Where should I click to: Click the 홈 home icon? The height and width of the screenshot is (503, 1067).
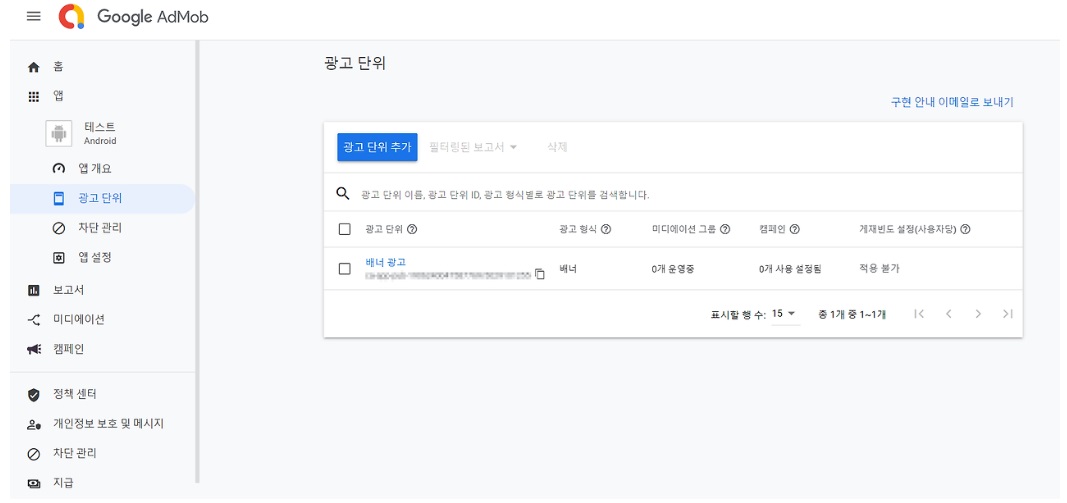click(33, 67)
